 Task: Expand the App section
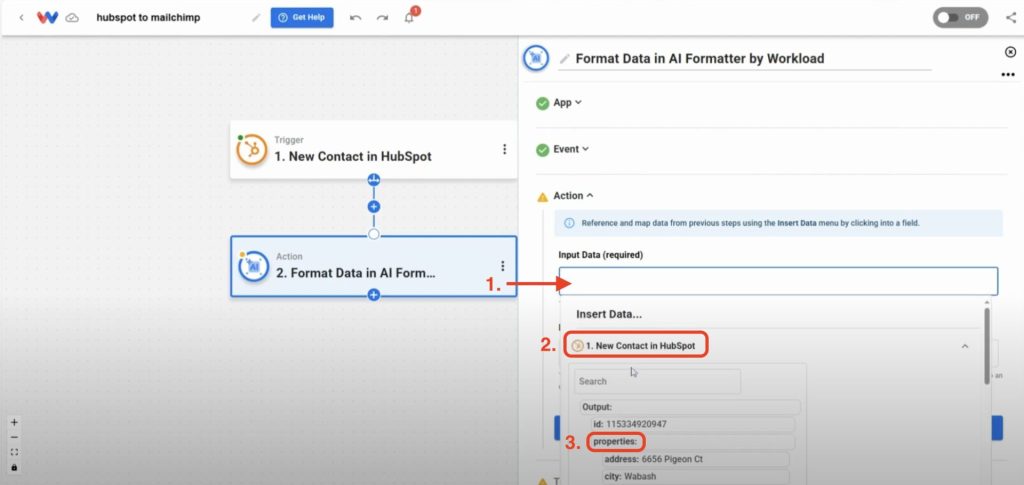point(567,102)
